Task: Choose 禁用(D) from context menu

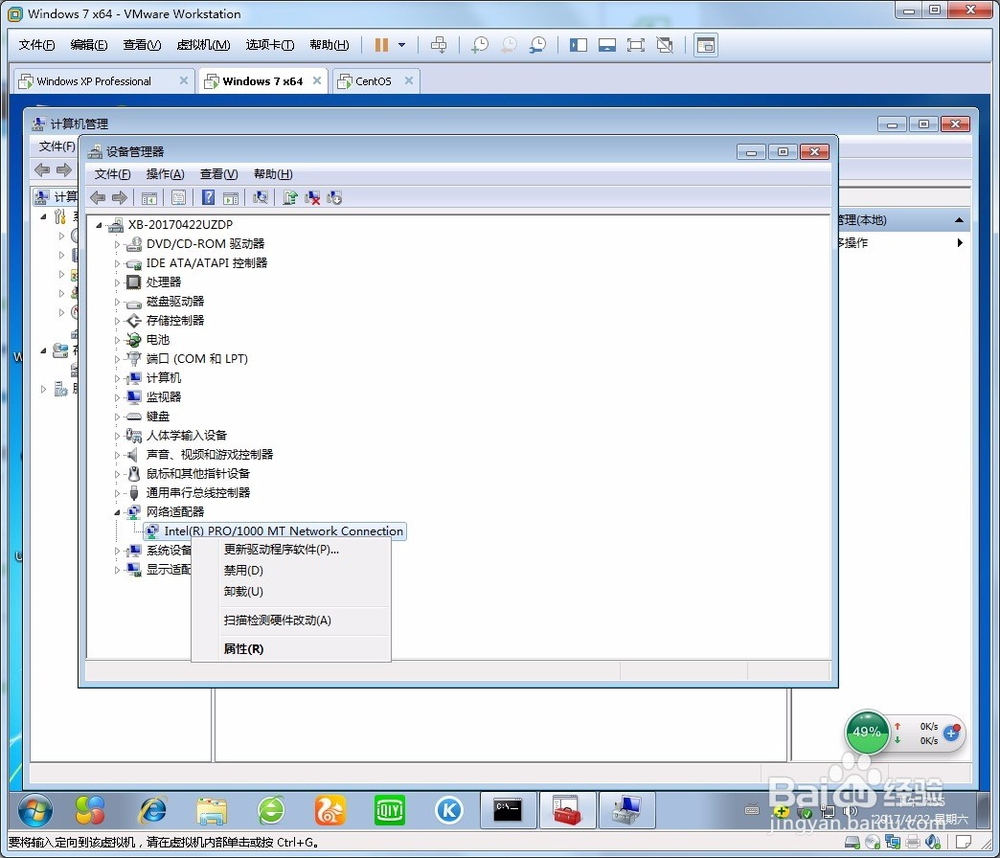Action: coord(291,570)
